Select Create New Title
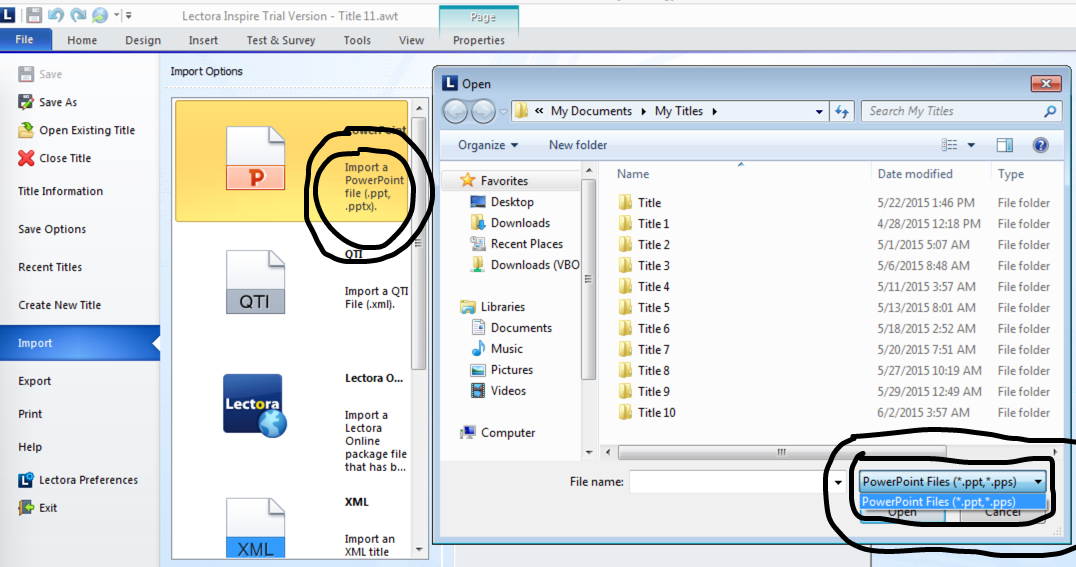Viewport: 1076px width, 567px height. 60,305
